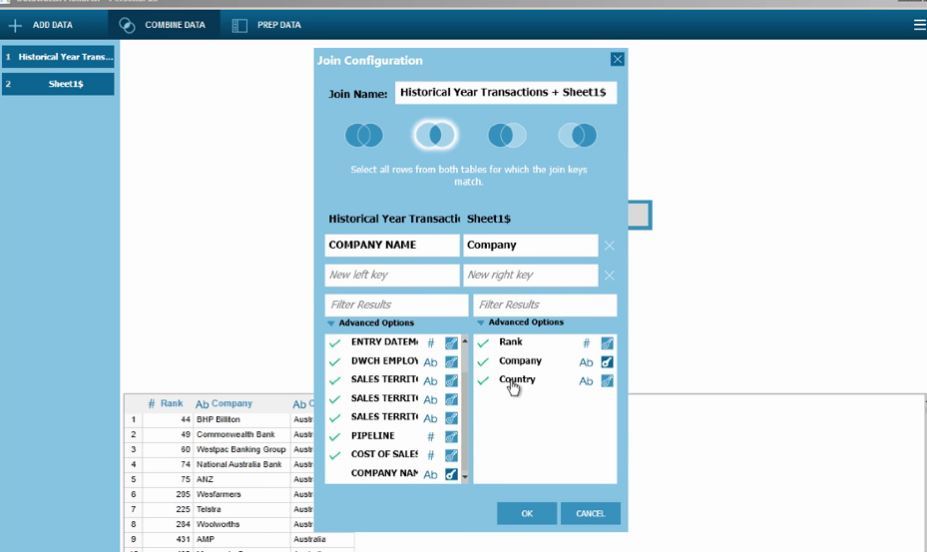Remove the COMPANY NAME / Company key pair
Image resolution: width=927 pixels, height=552 pixels.
coord(609,245)
